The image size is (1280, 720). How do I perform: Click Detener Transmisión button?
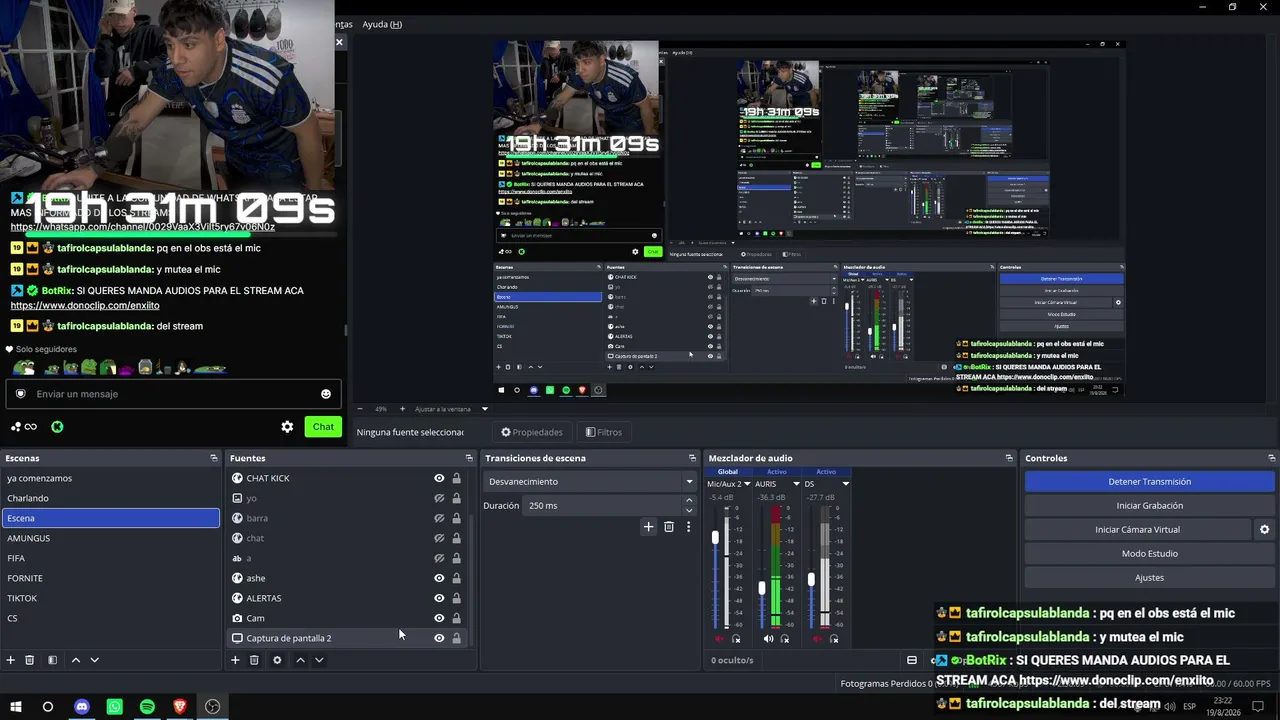[x=1149, y=482]
